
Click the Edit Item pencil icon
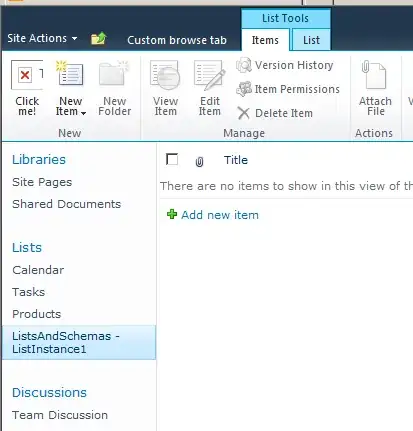[210, 75]
